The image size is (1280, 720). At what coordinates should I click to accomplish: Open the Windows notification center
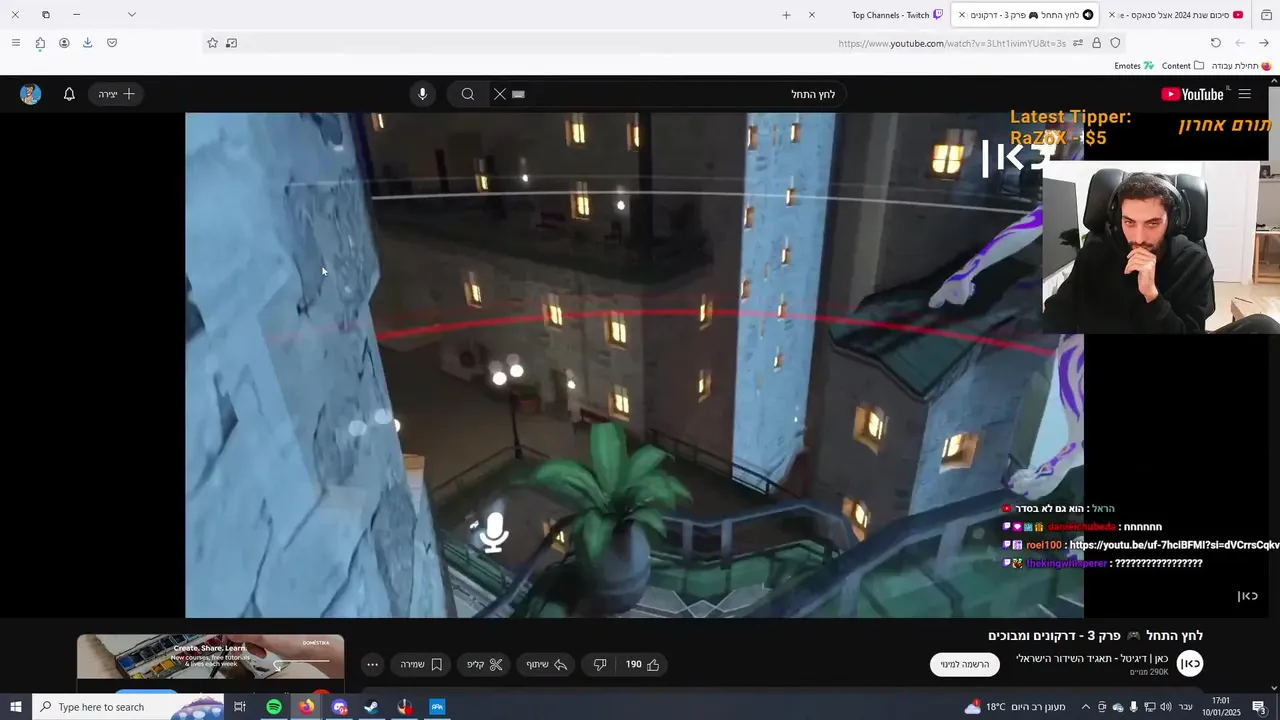1259,707
